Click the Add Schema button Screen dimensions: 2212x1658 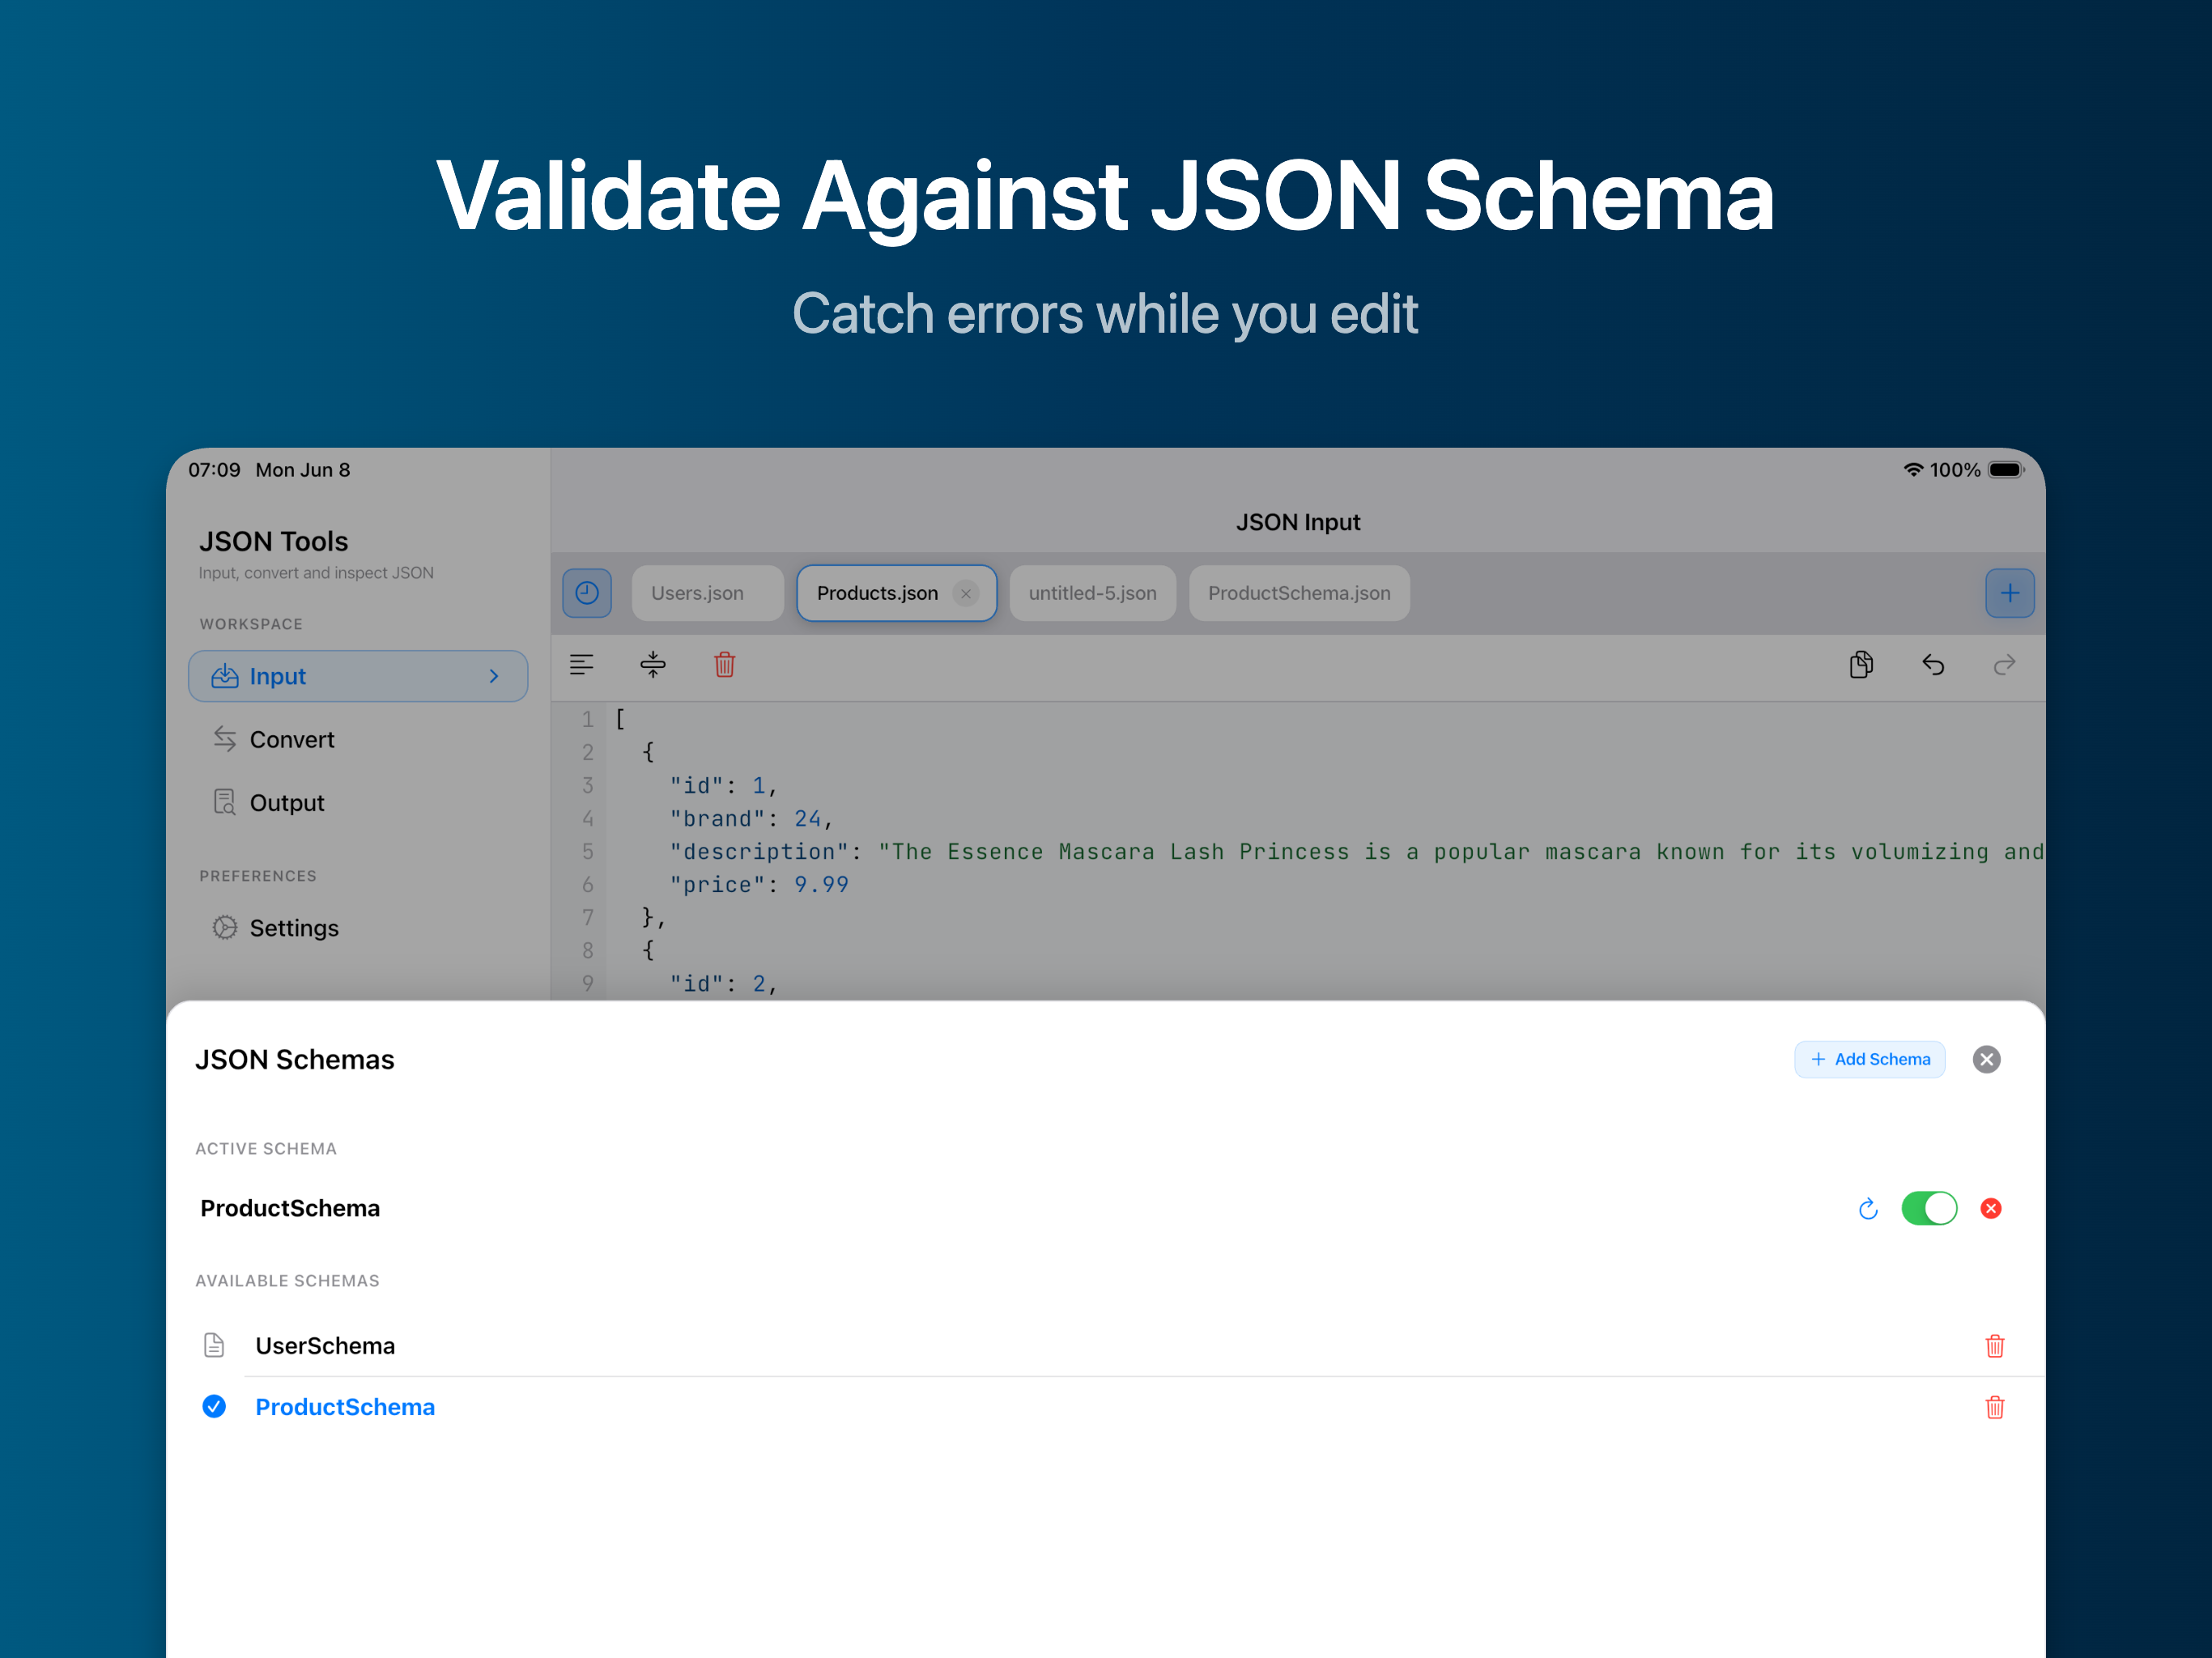click(x=1869, y=1059)
